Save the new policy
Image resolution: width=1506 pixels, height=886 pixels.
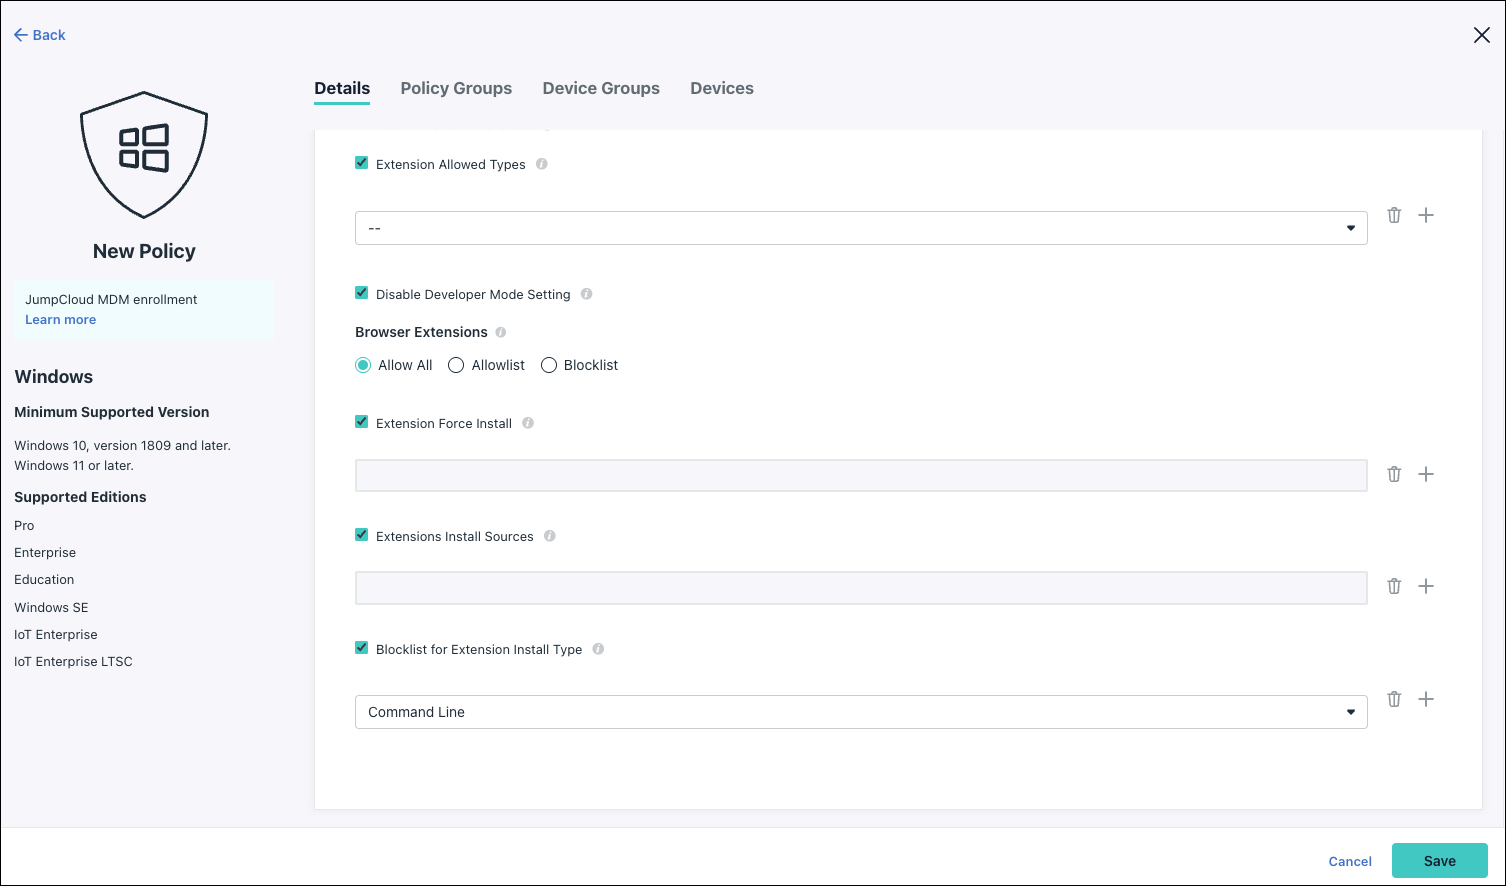click(1439, 861)
